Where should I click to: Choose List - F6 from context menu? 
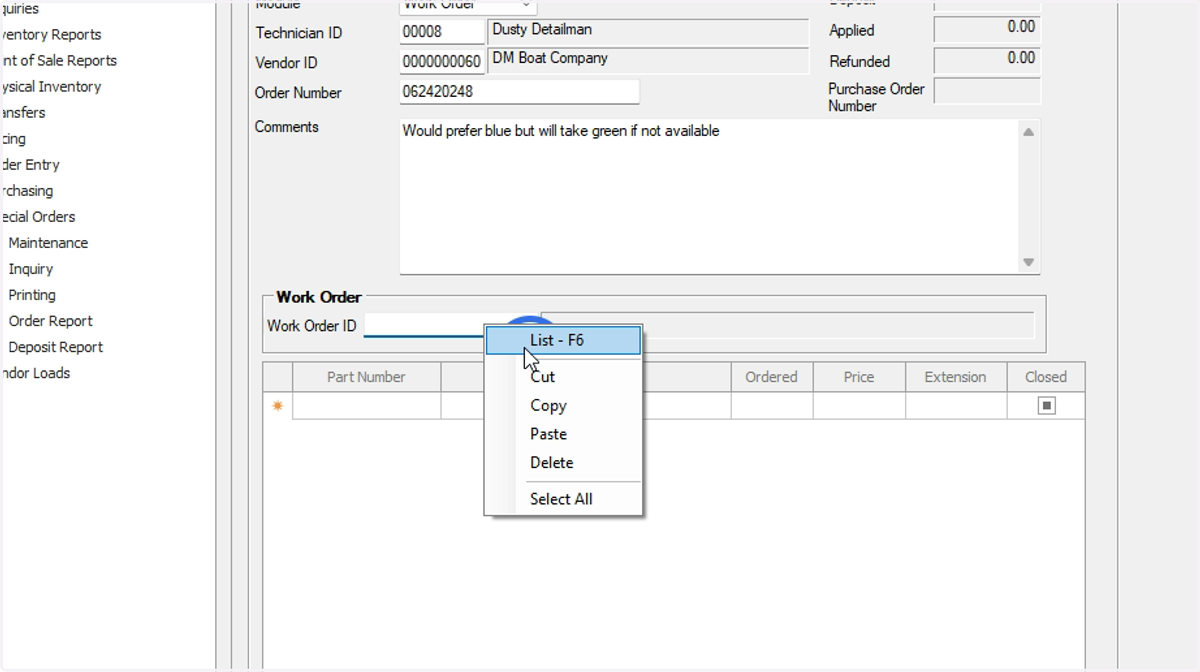pos(563,340)
